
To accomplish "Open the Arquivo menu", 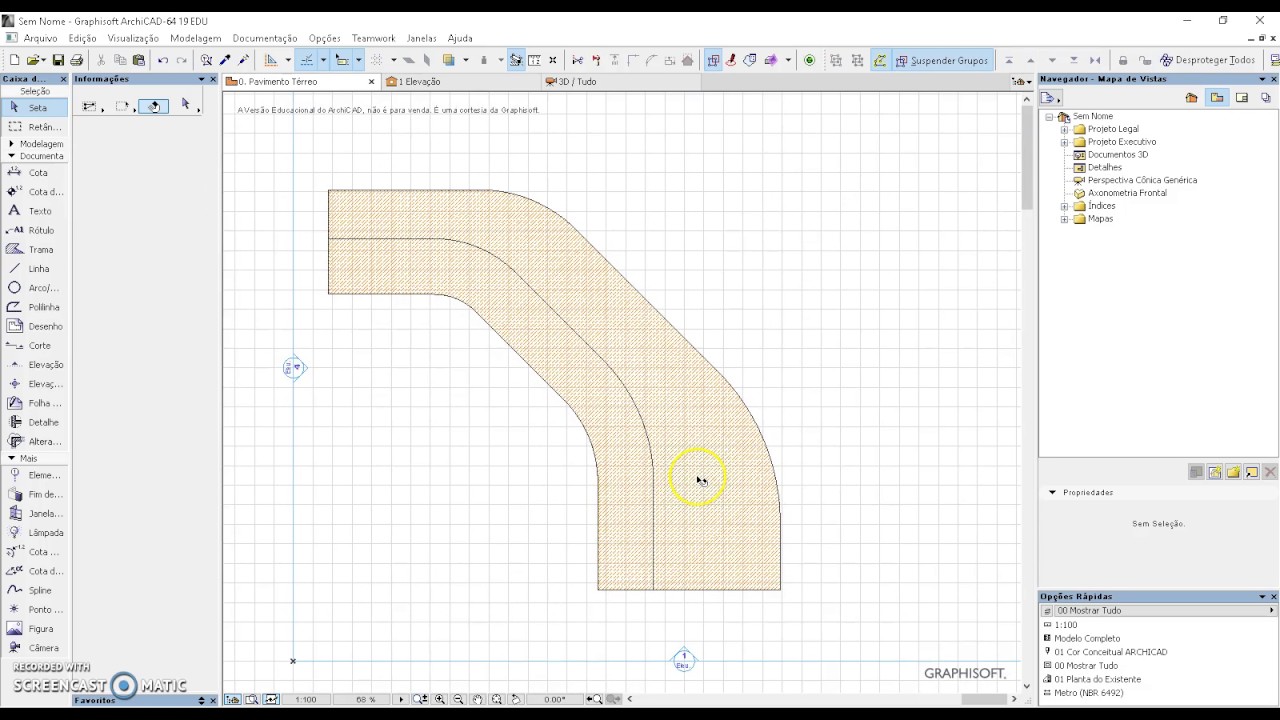I will [40, 38].
